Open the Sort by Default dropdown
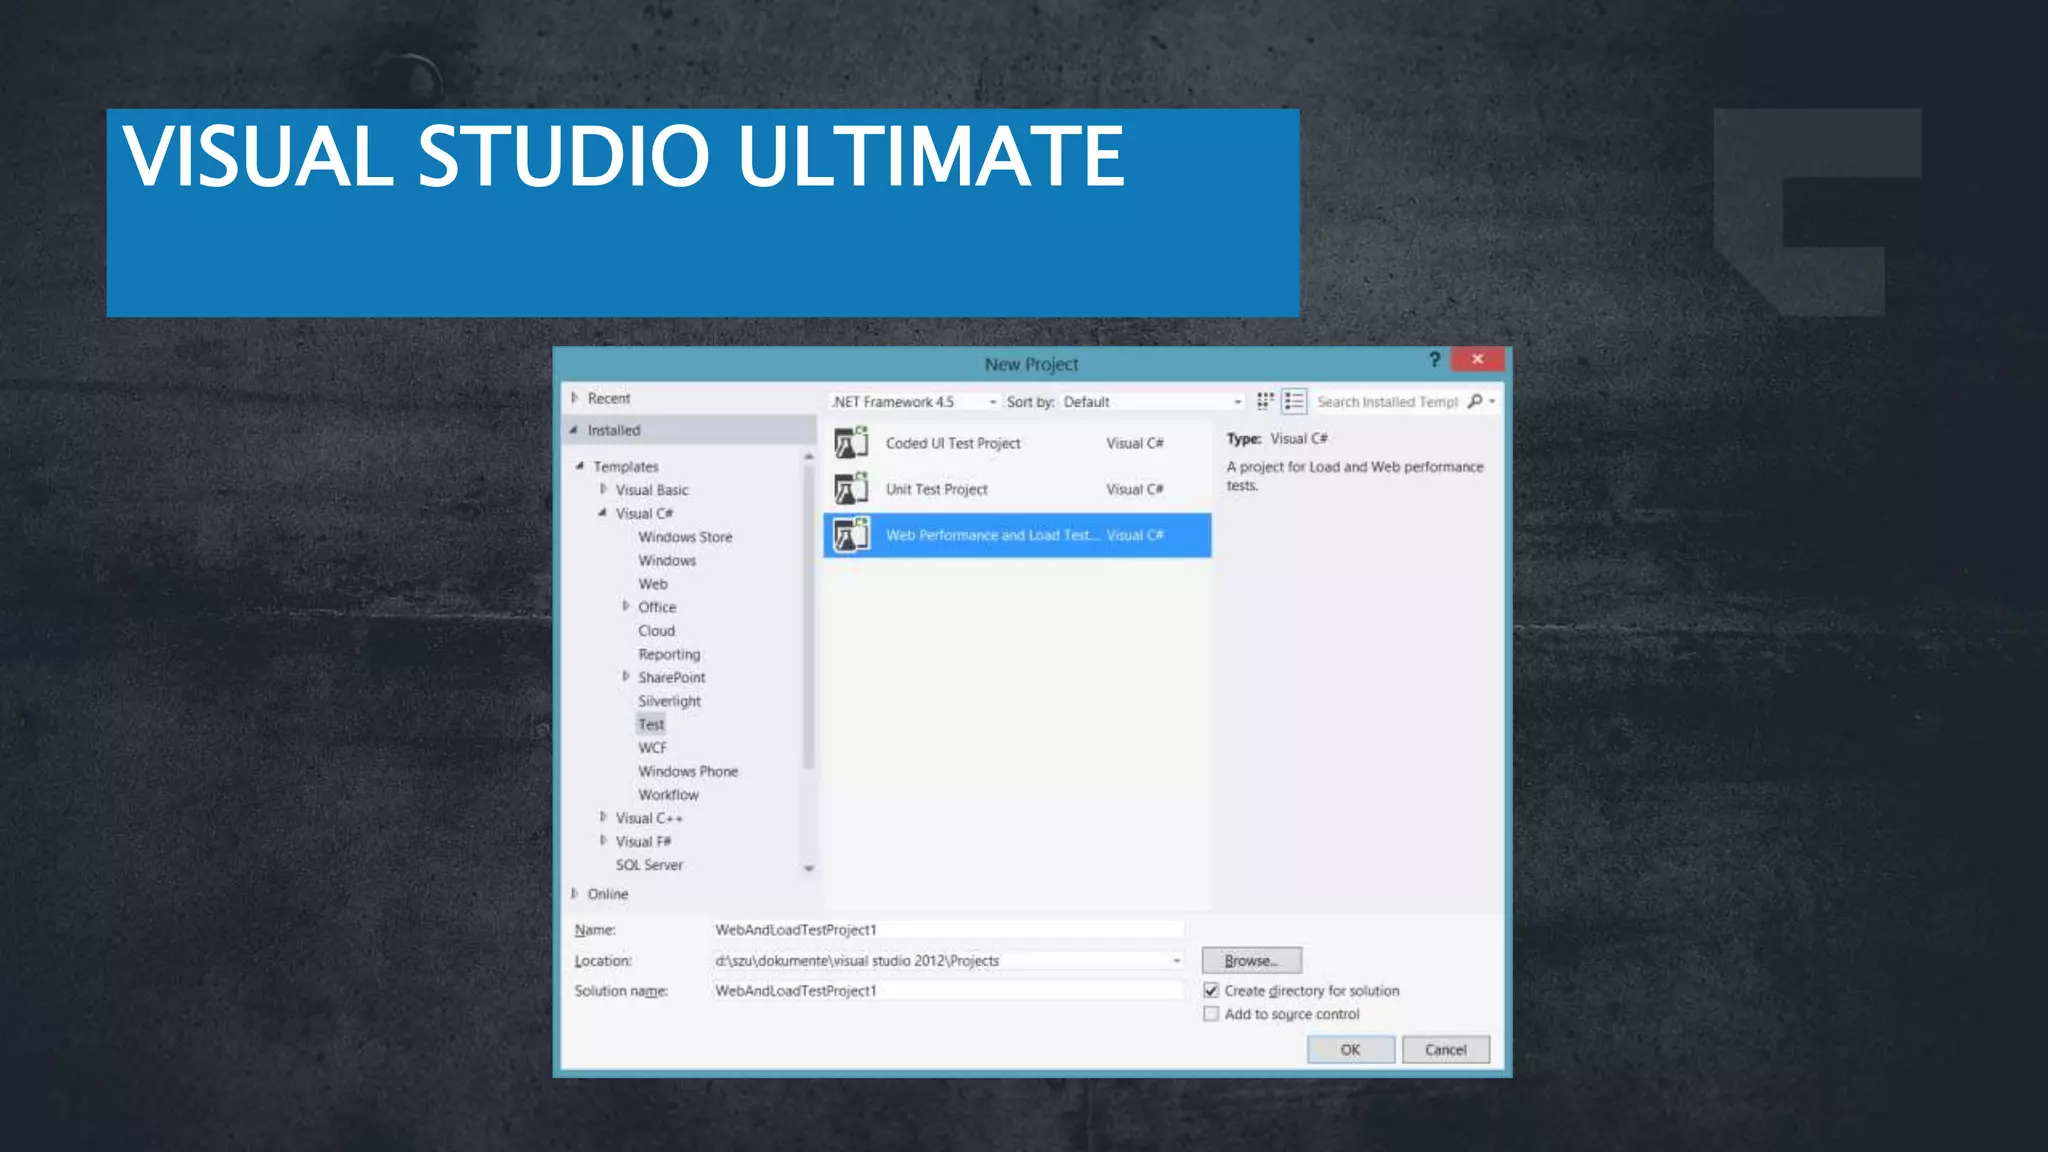This screenshot has height=1152, width=2048. click(1152, 401)
